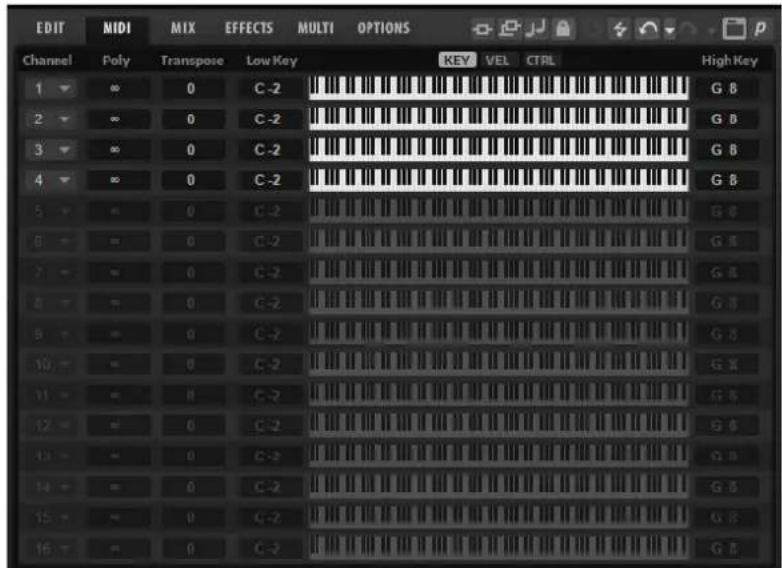Click the key range keyboard in row 3

(499, 149)
